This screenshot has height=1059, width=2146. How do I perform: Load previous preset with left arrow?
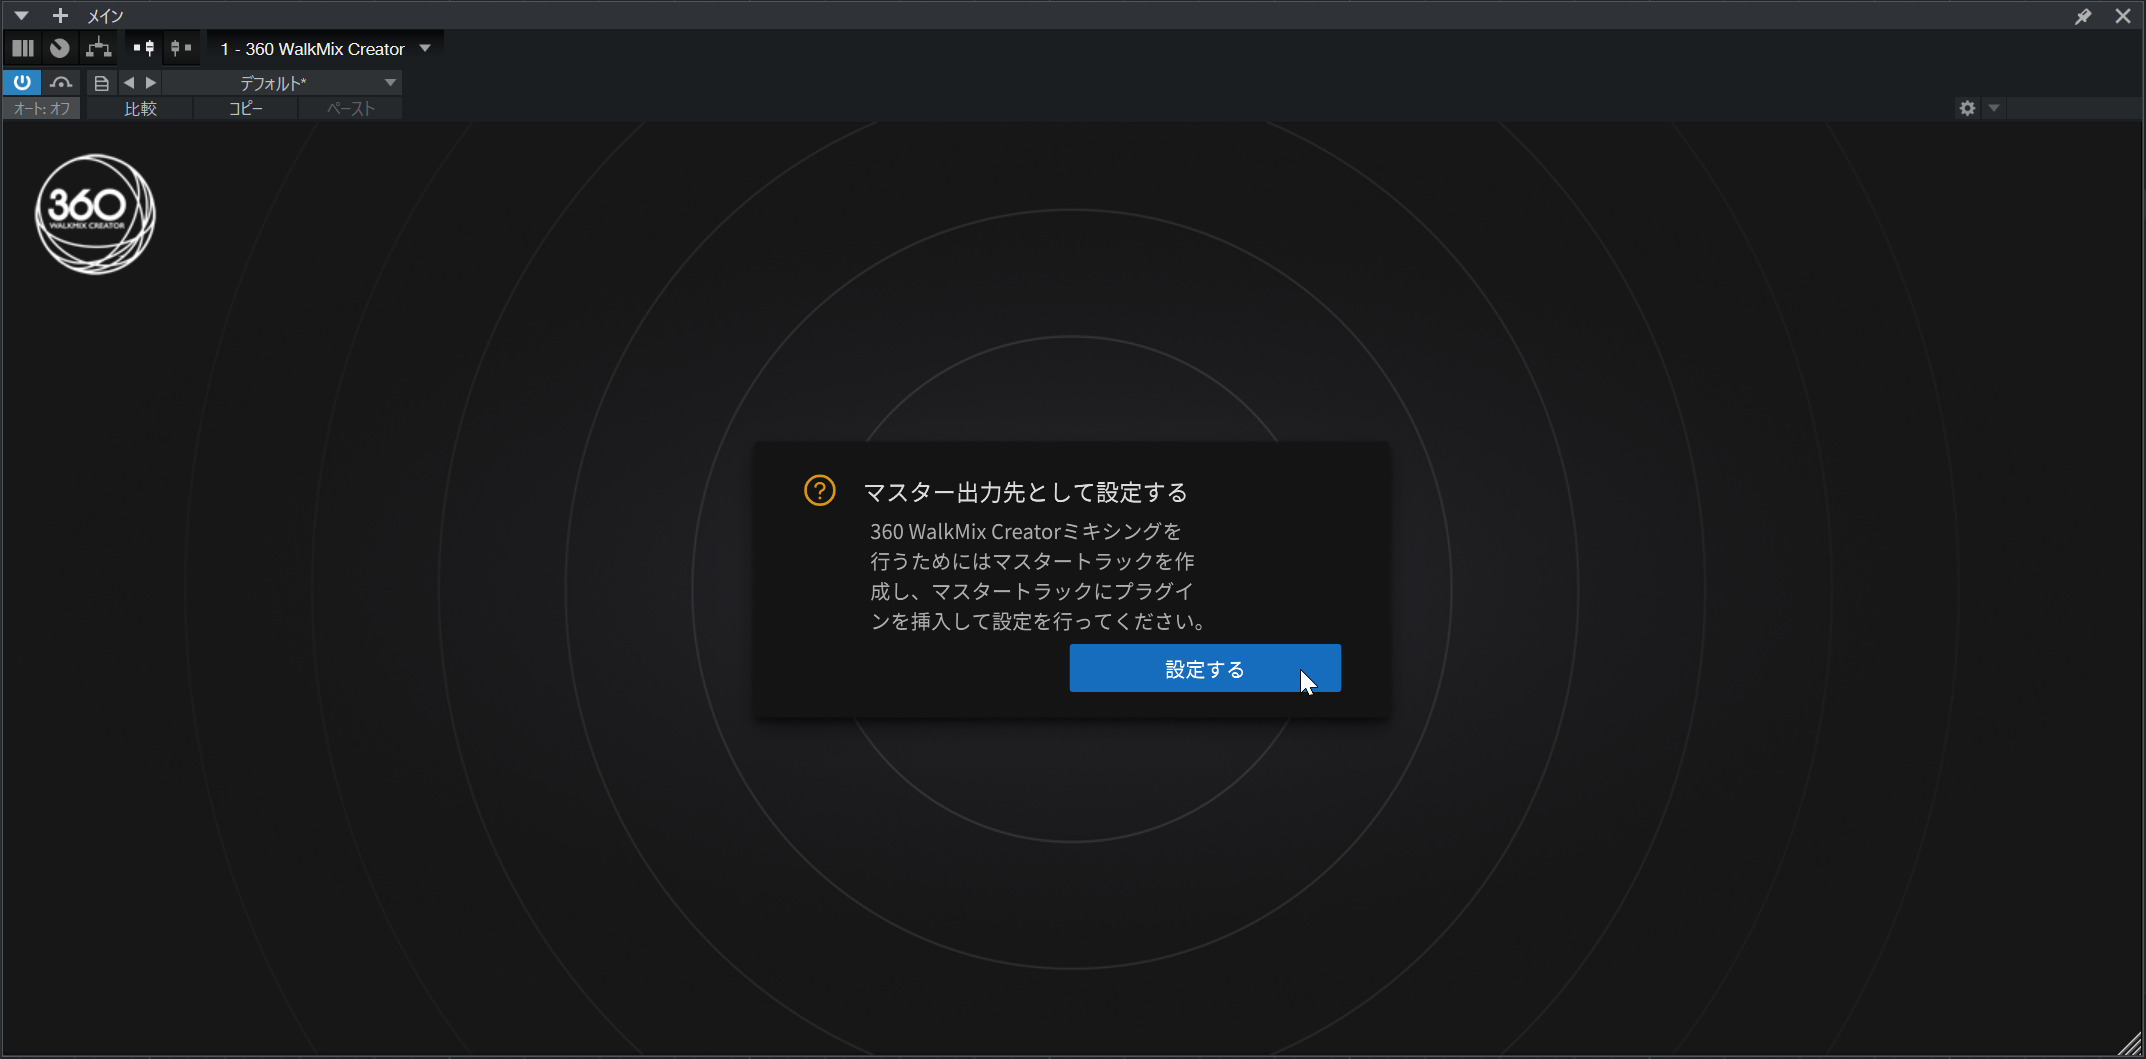[129, 83]
